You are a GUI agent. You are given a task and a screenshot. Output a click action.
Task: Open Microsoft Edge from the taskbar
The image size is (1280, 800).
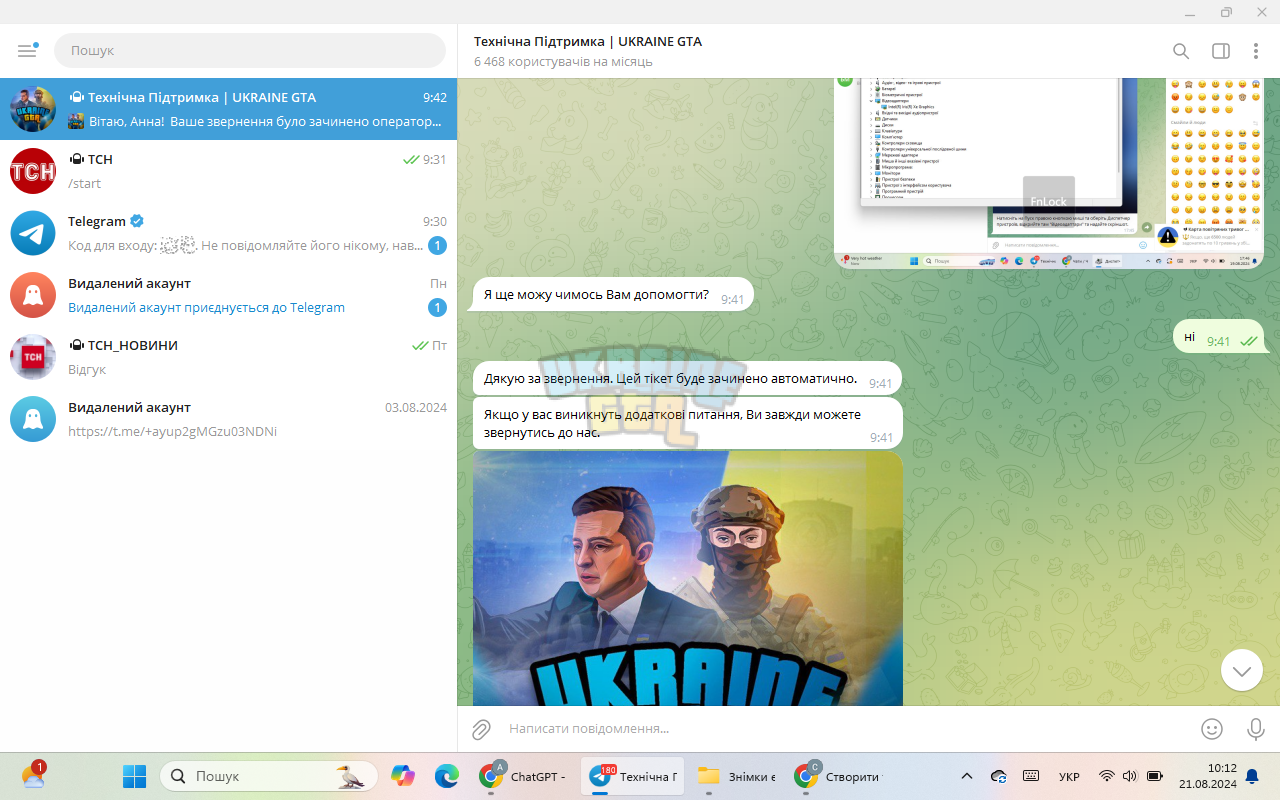[447, 776]
